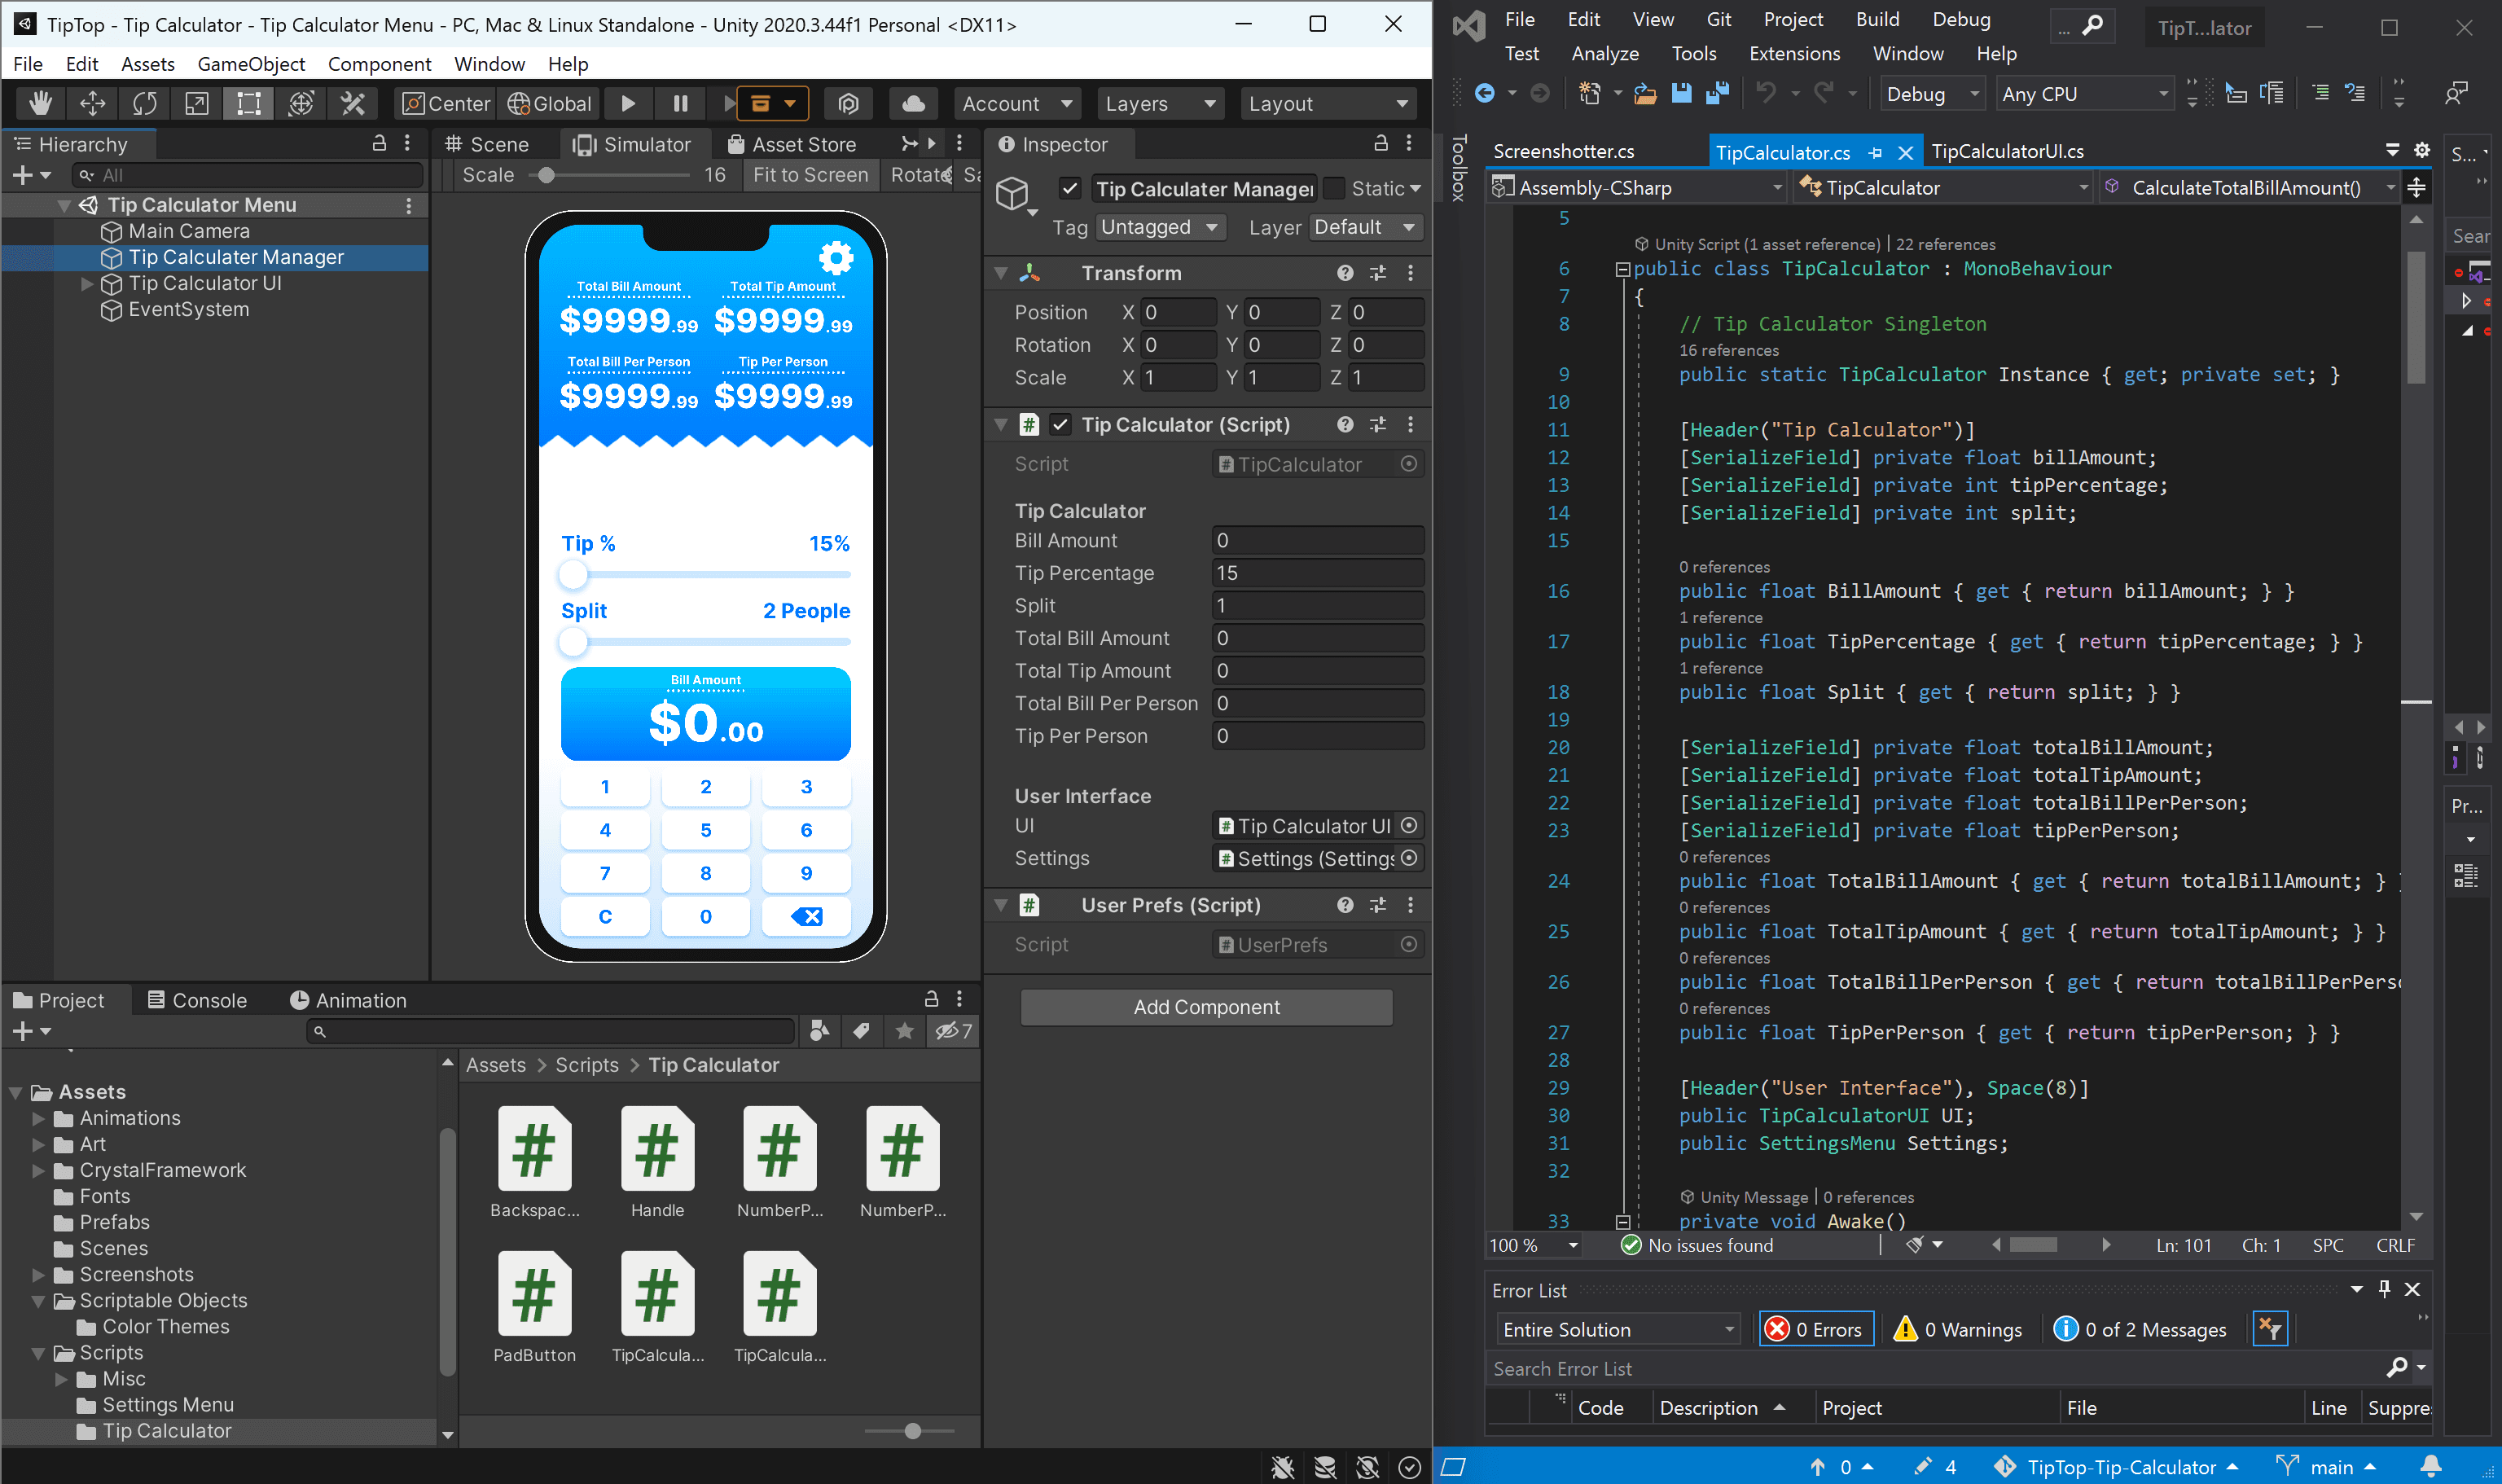Disable the Tip Calculator script checkbox
This screenshot has height=1484, width=2502.
1061,425
